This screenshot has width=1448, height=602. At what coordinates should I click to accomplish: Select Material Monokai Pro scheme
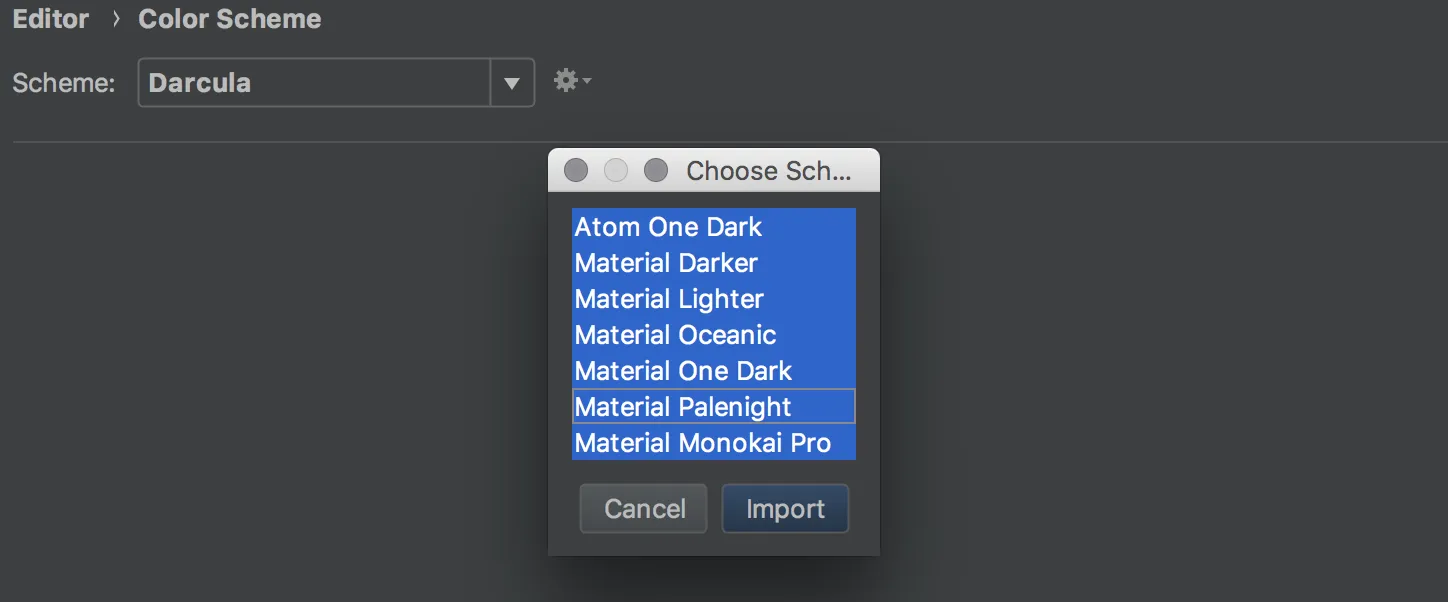pyautogui.click(x=702, y=443)
